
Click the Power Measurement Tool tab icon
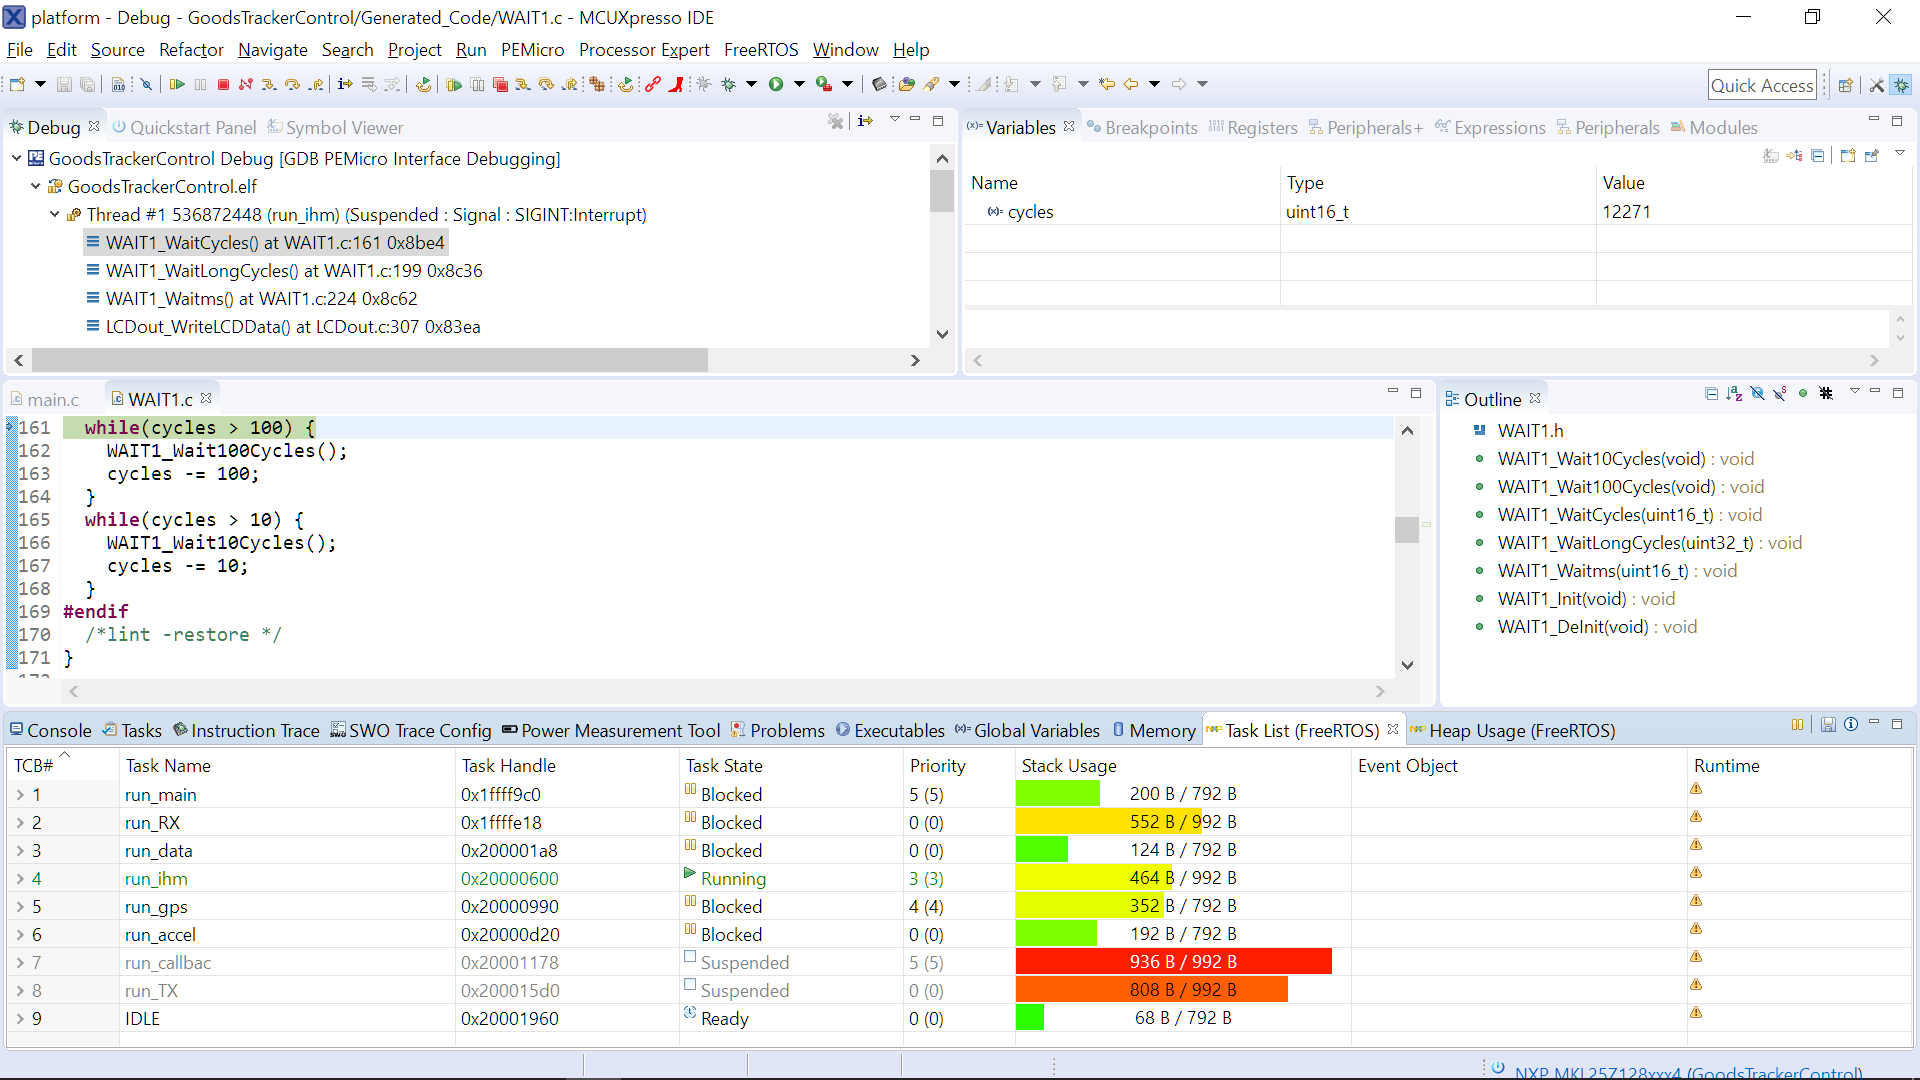pyautogui.click(x=510, y=731)
